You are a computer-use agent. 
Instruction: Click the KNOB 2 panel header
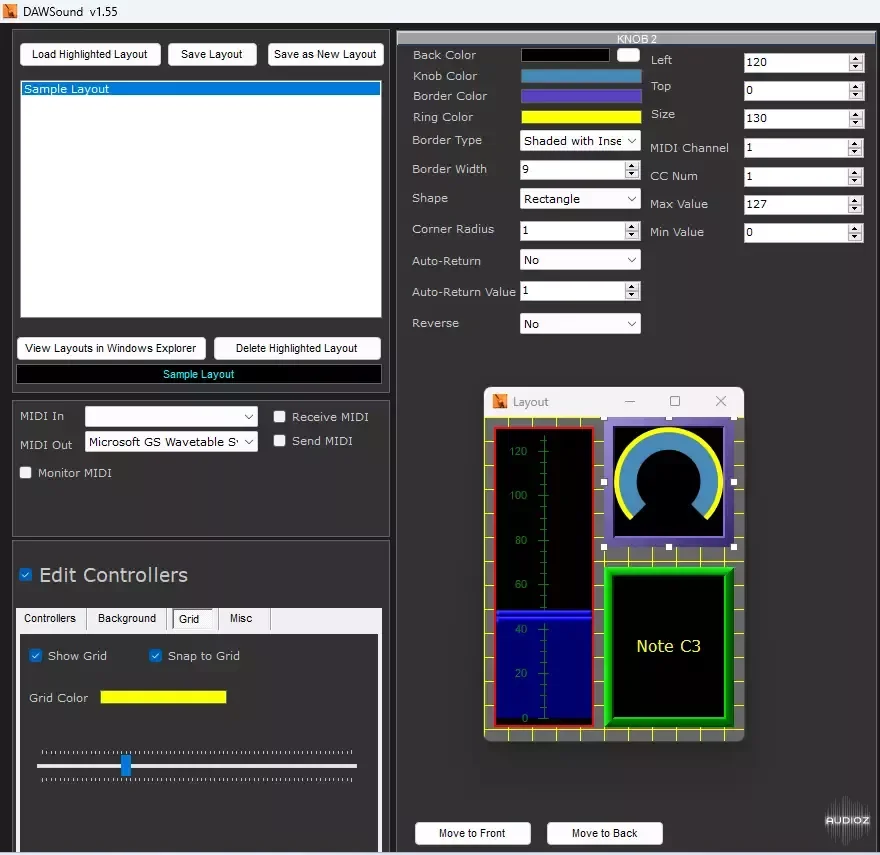(636, 38)
